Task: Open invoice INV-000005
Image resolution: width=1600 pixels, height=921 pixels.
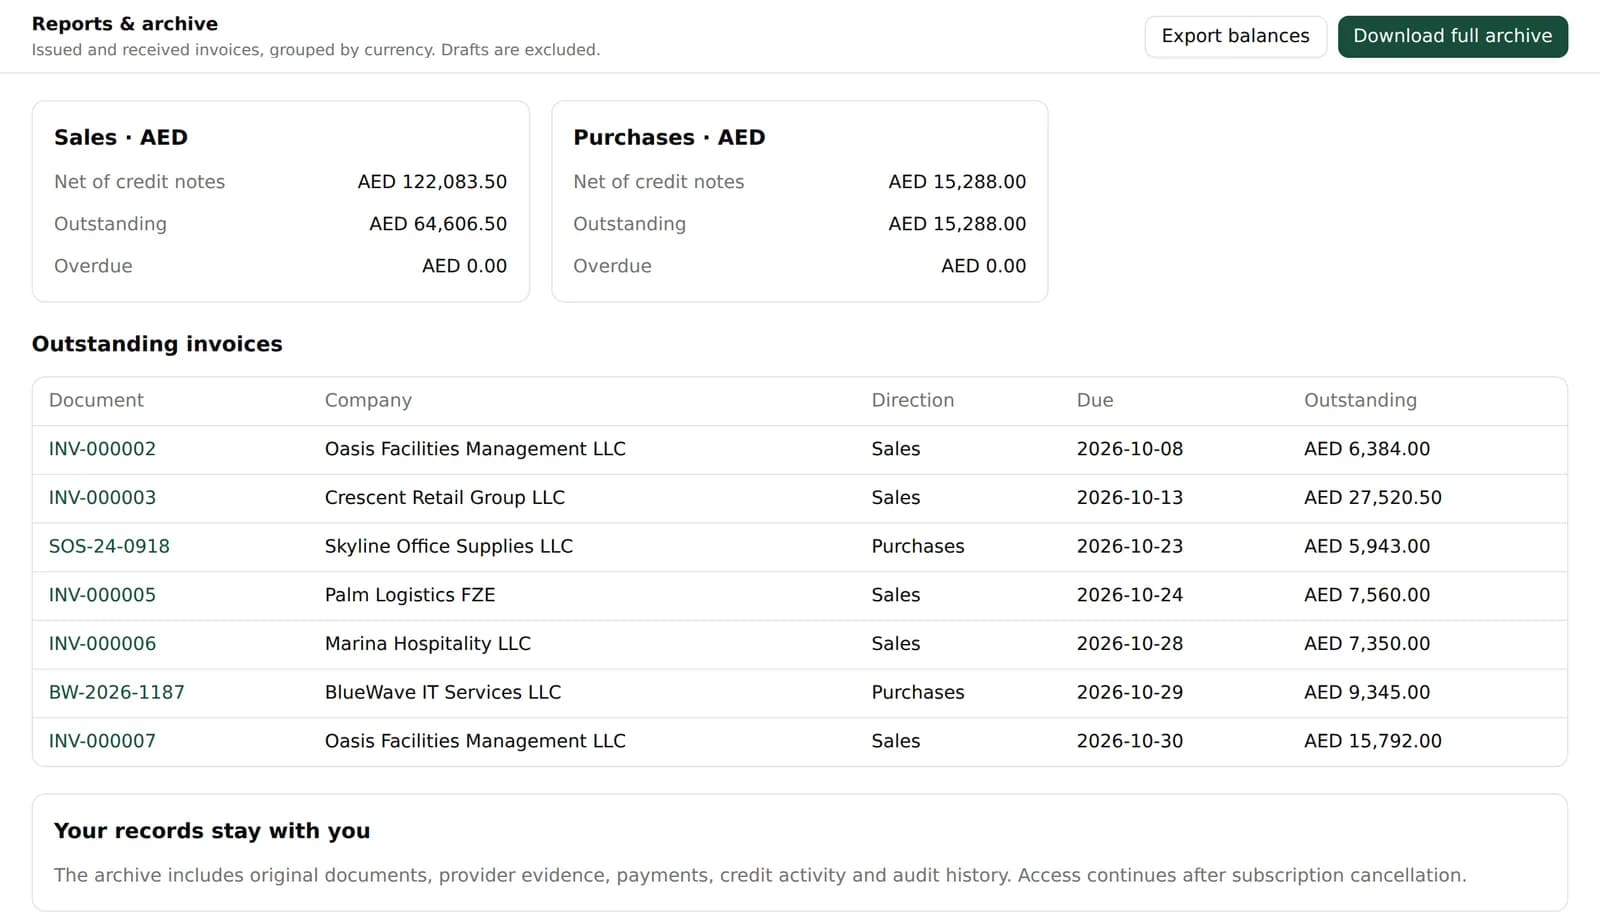Action: point(102,595)
